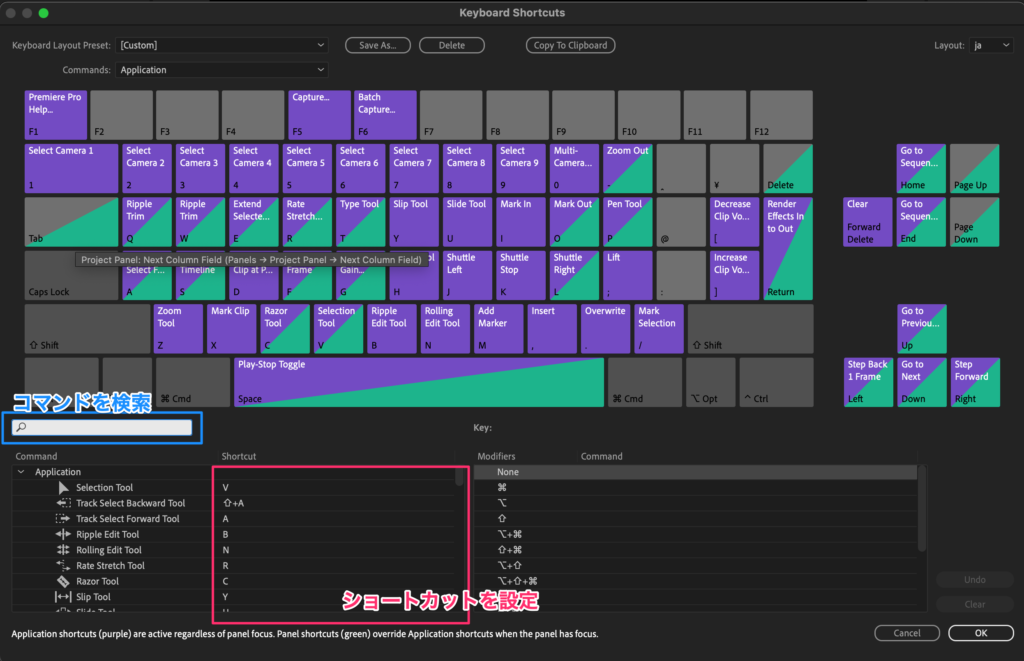
Task: Select the ⌥ only modifier row
Action: [695, 503]
